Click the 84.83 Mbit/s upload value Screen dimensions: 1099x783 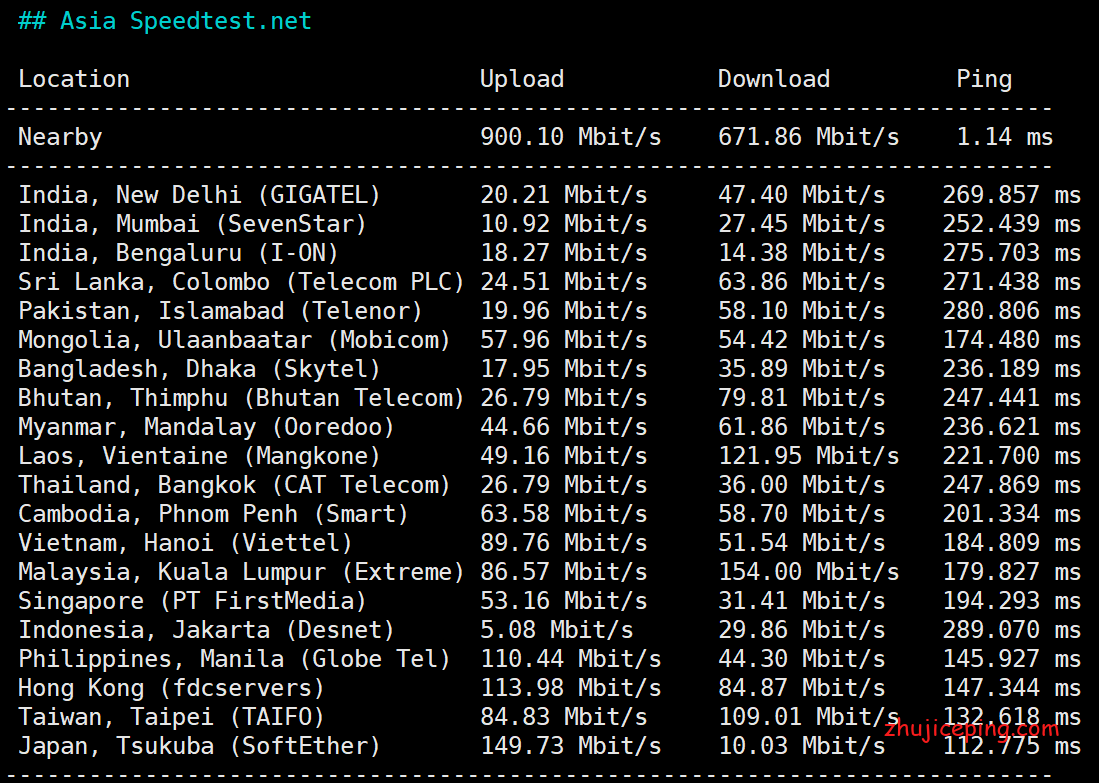[x=564, y=717]
